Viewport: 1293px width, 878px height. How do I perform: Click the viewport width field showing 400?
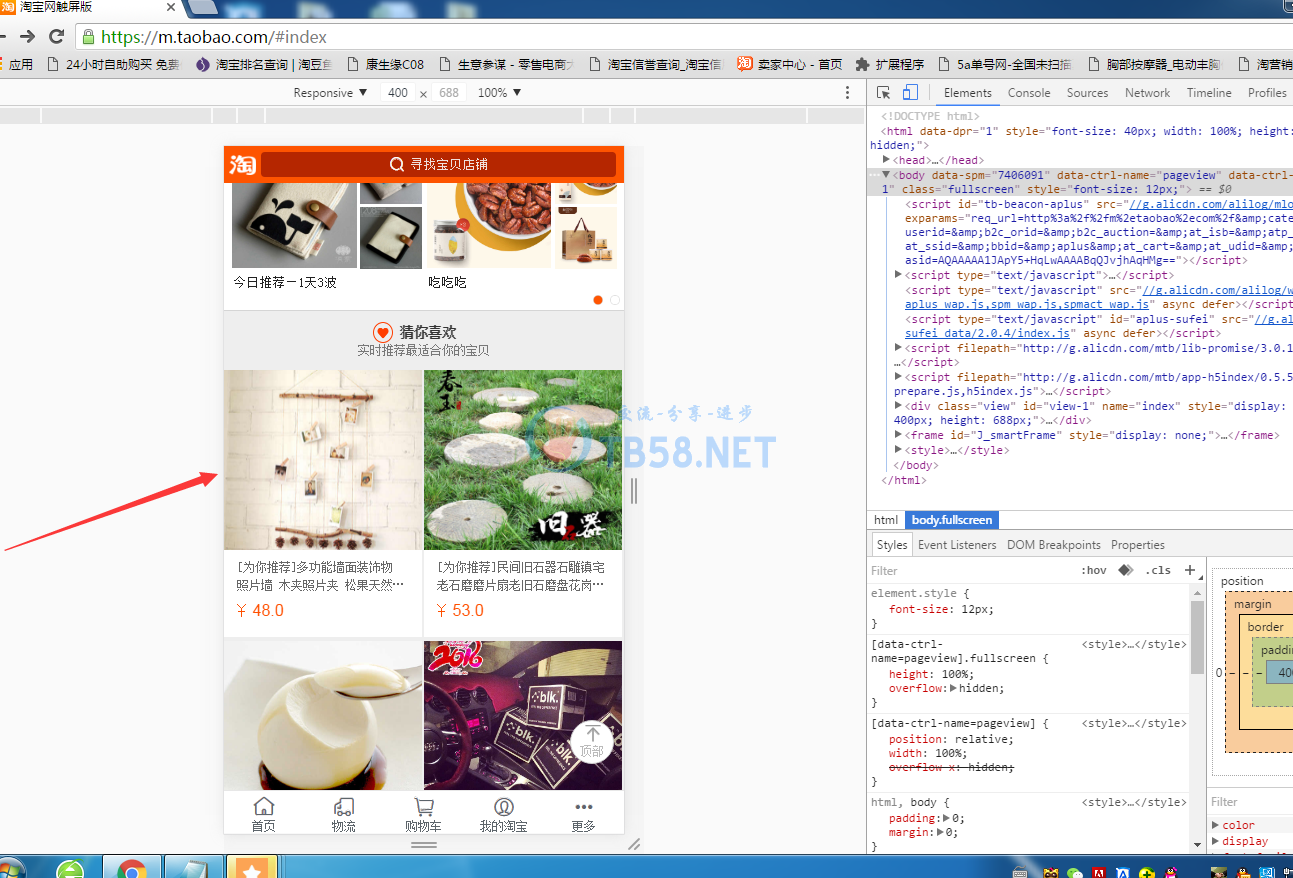point(398,93)
